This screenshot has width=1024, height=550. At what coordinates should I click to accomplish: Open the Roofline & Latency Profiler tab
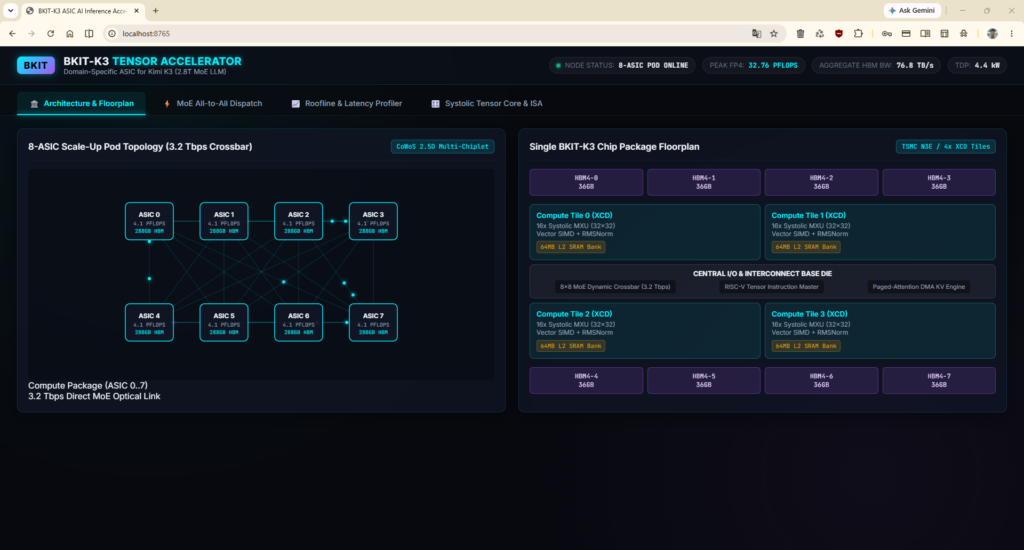click(x=347, y=103)
